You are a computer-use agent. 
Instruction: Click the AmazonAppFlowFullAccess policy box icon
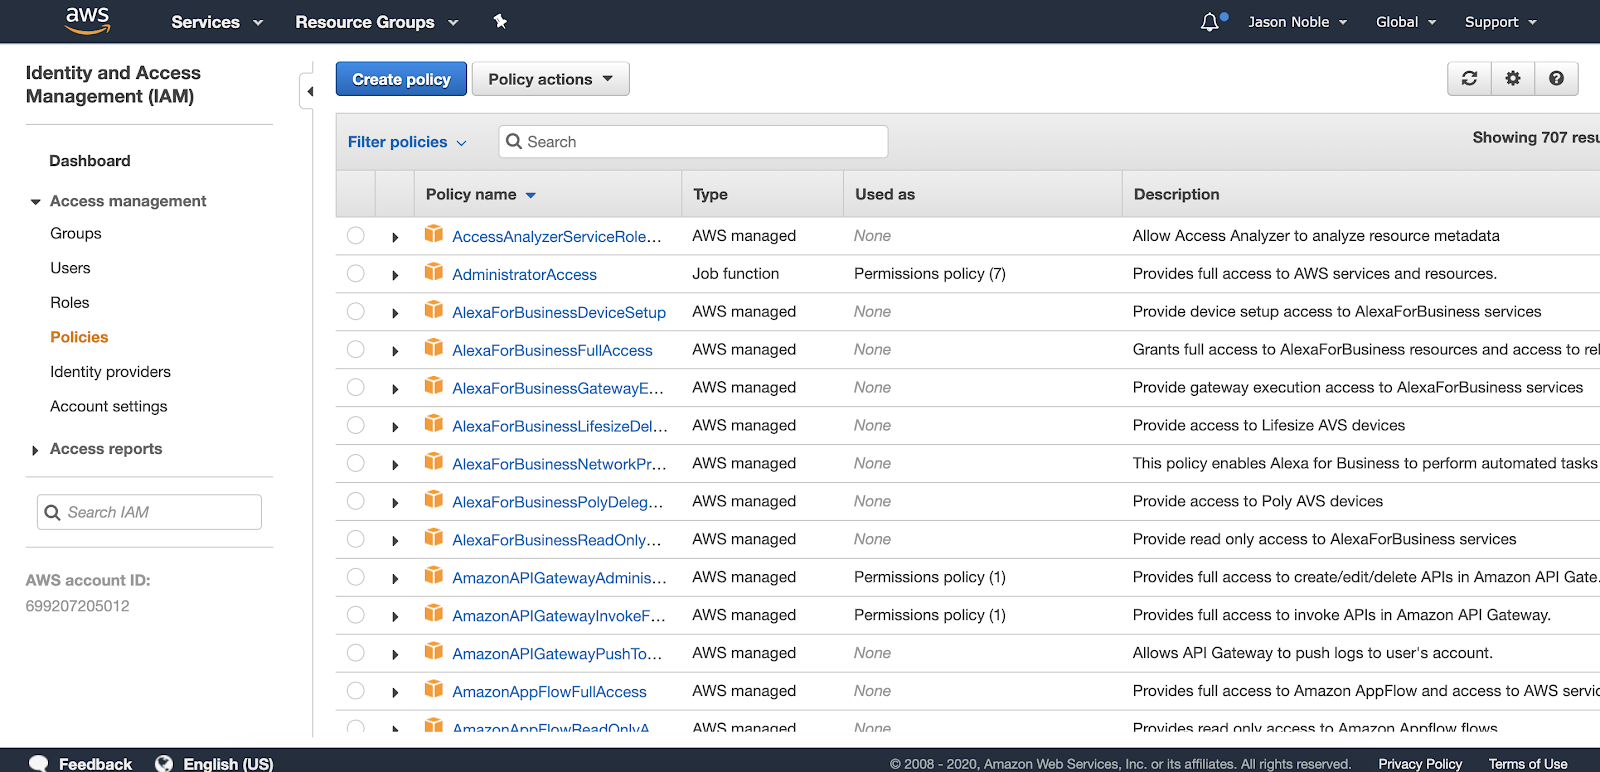click(x=434, y=689)
